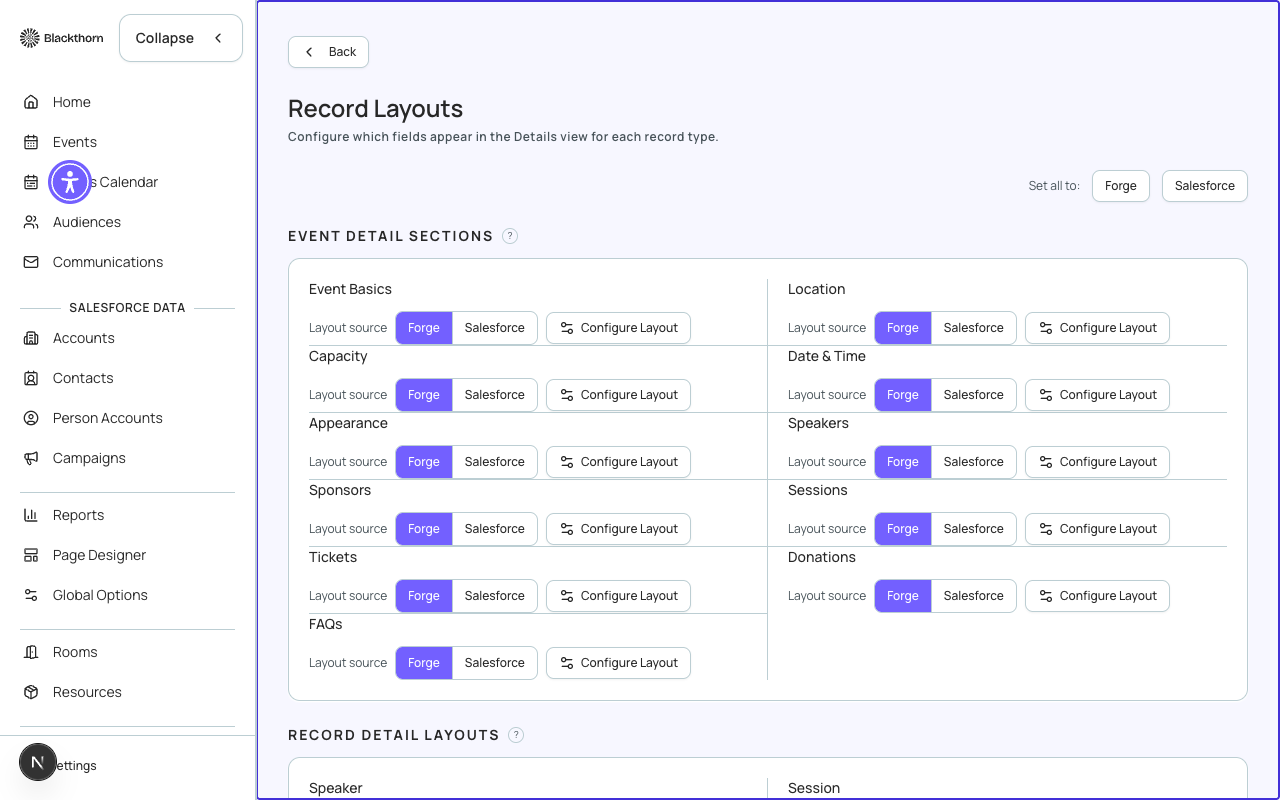Viewport: 1280px width, 800px height.
Task: Select Forge for Event Basics layout source
Action: [x=424, y=328]
